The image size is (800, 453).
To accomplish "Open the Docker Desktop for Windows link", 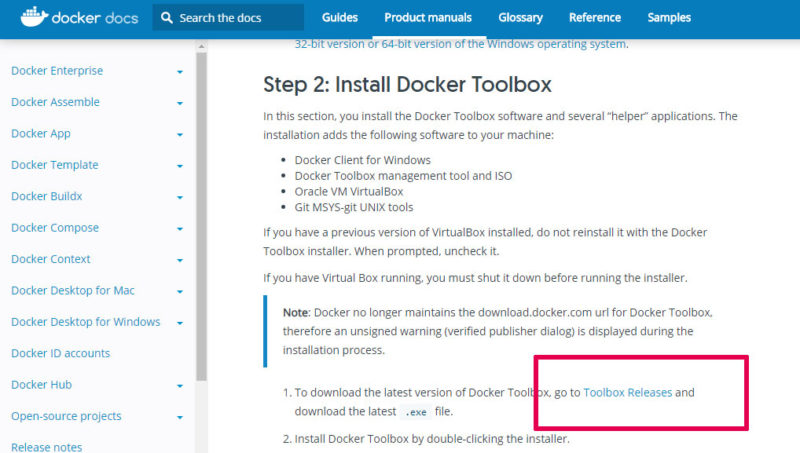I will click(86, 322).
